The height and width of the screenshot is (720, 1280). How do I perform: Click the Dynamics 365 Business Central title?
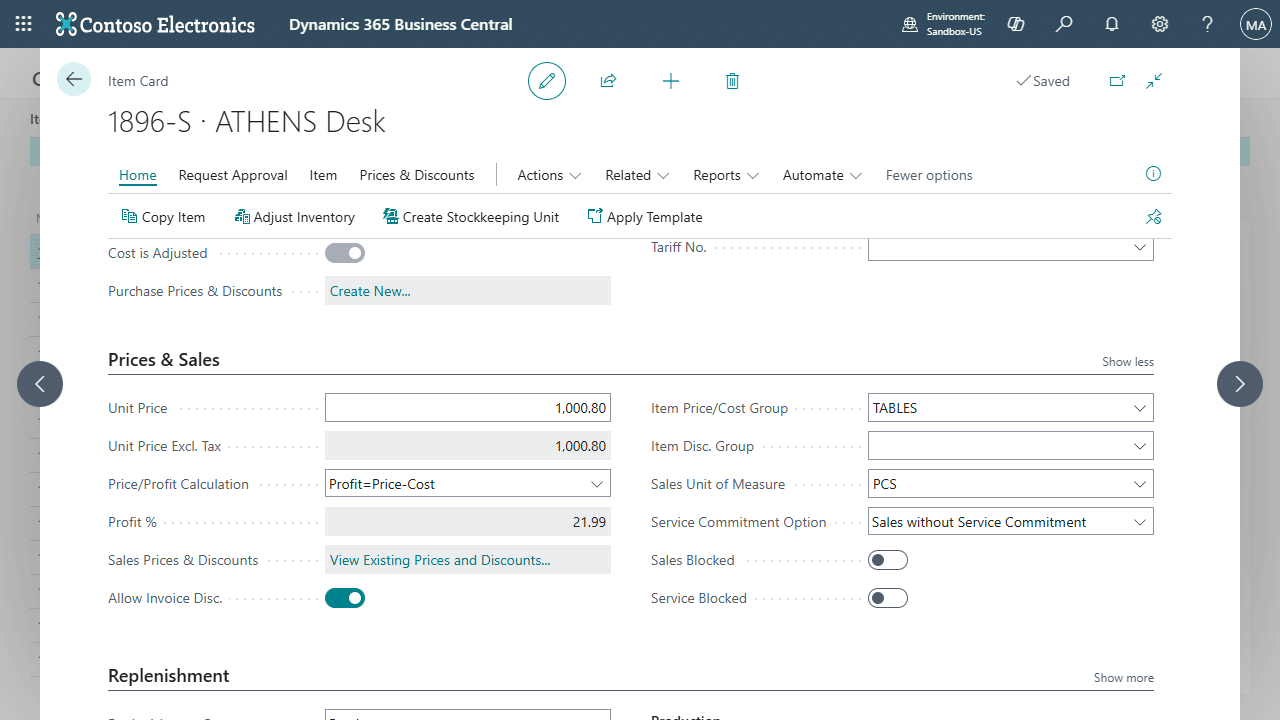coord(401,24)
